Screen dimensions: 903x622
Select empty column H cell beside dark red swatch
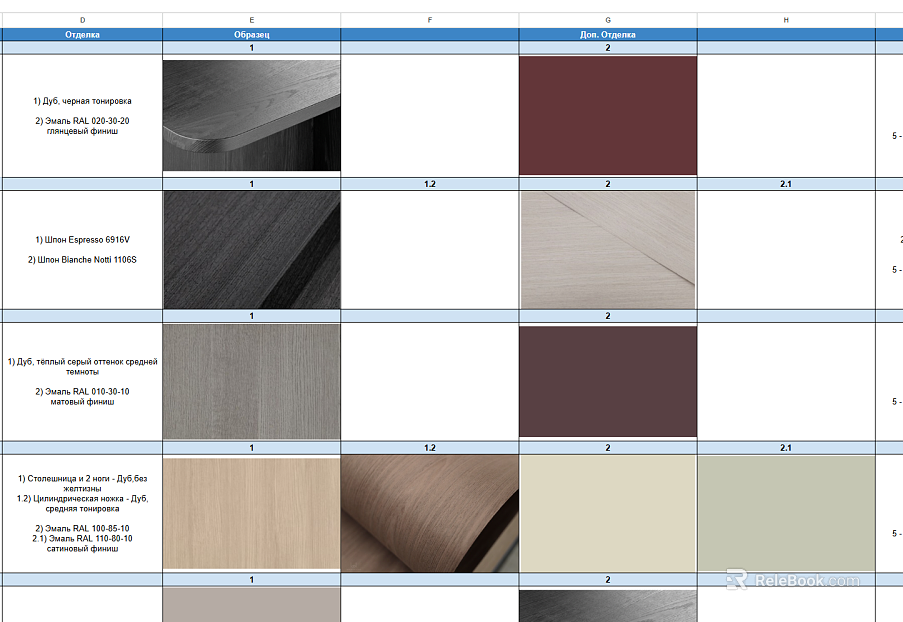pos(786,116)
